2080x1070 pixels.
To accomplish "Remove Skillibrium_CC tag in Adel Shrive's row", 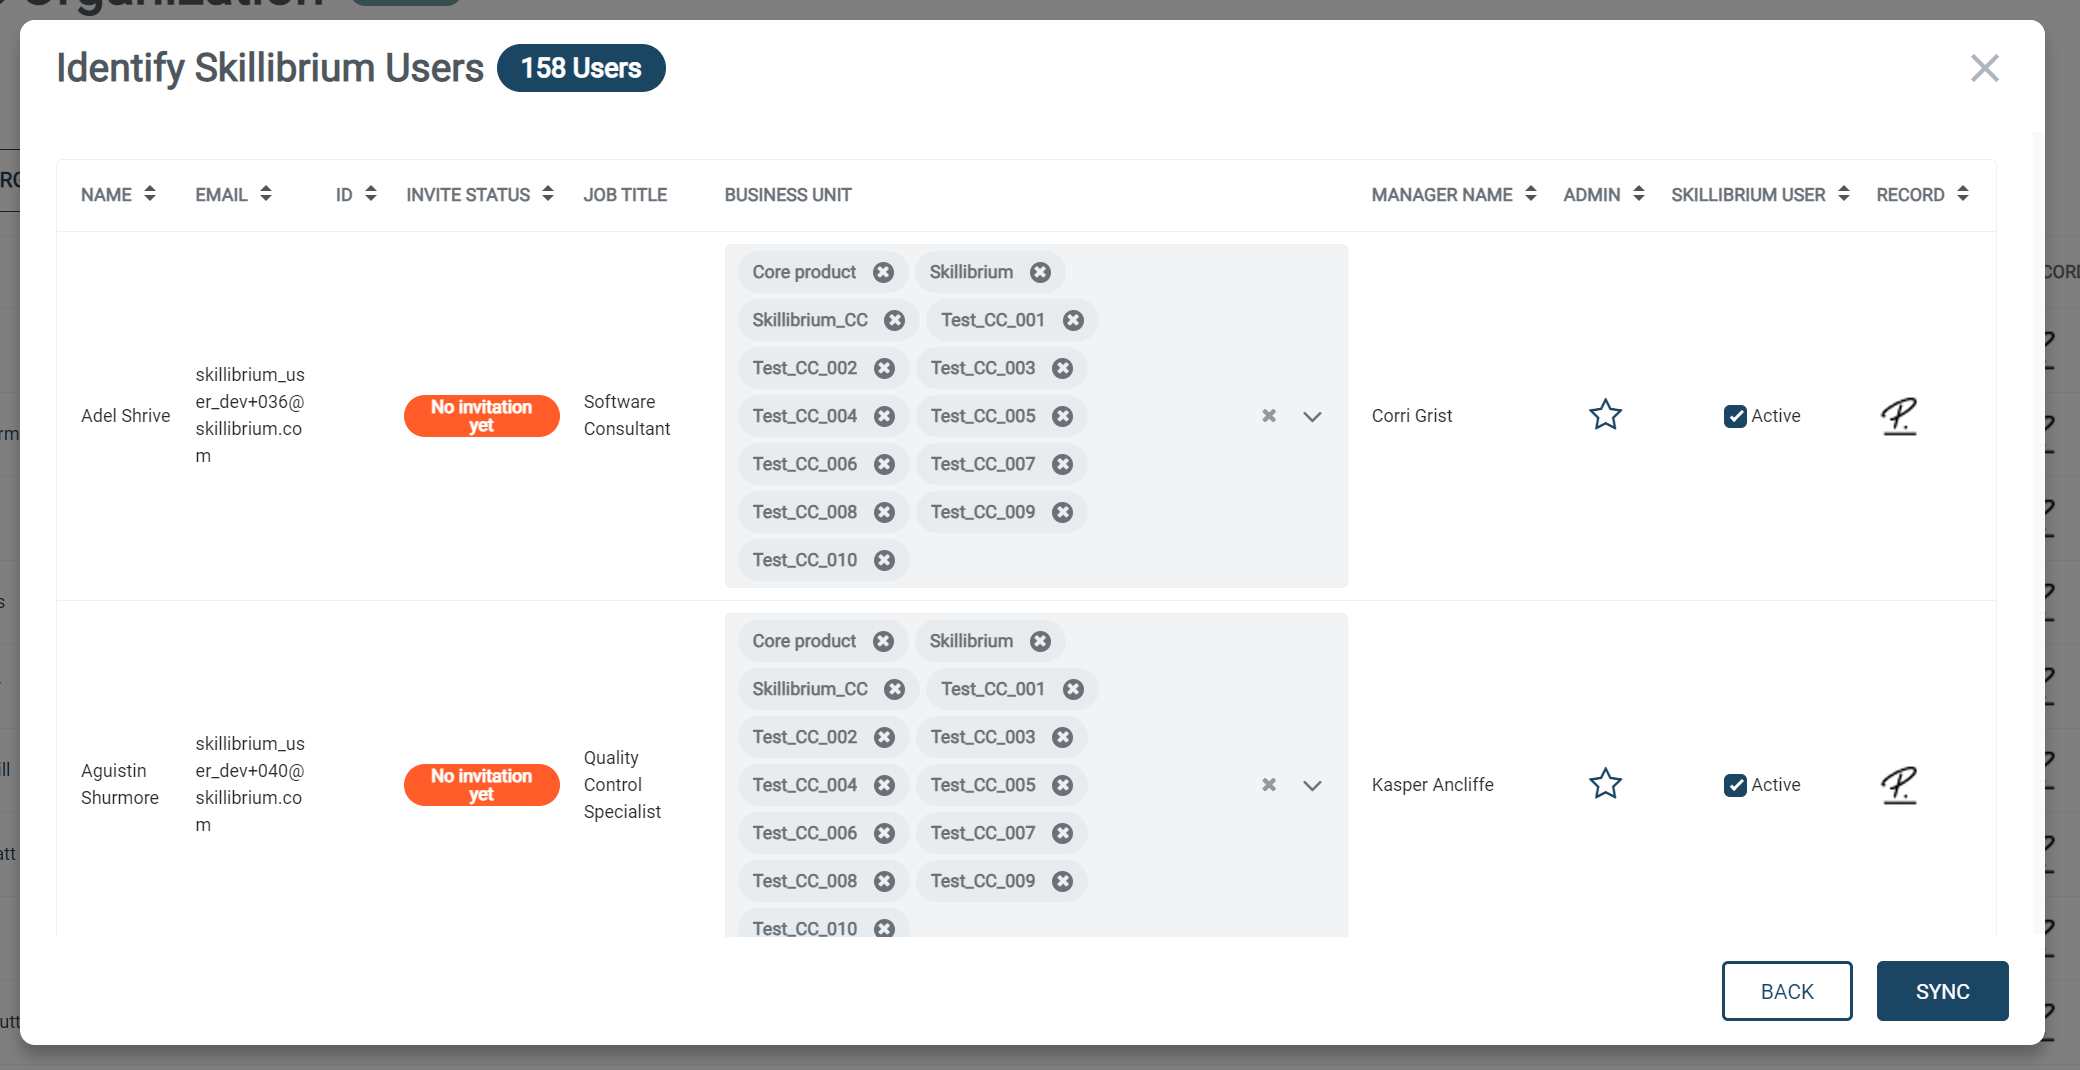I will pyautogui.click(x=894, y=320).
